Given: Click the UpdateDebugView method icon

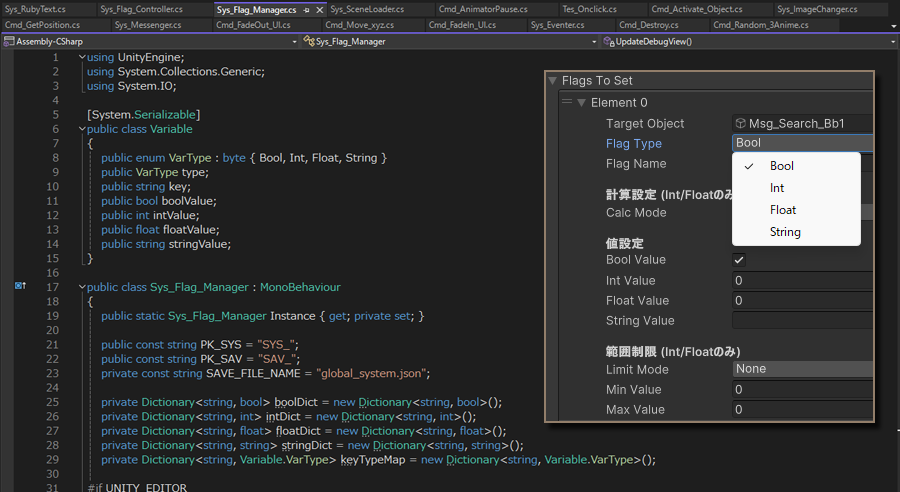Looking at the screenshot, I should (x=608, y=42).
